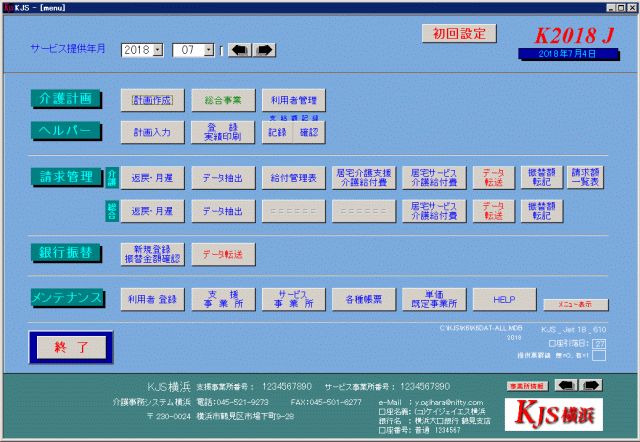
Task: Click the next month right arrow
Action: [x=264, y=49]
